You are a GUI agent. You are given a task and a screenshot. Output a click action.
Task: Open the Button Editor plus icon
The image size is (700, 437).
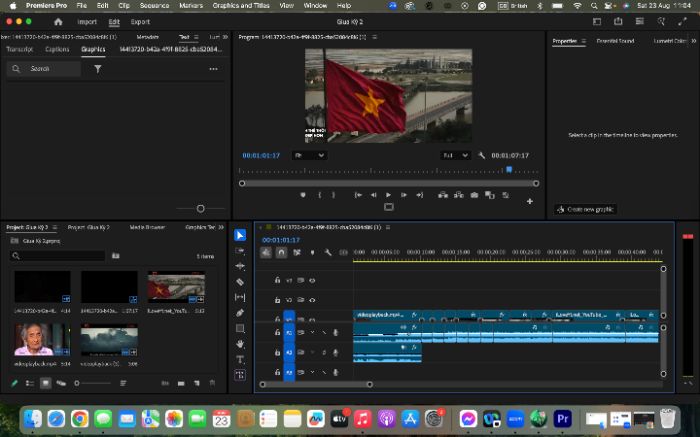[x=529, y=201]
